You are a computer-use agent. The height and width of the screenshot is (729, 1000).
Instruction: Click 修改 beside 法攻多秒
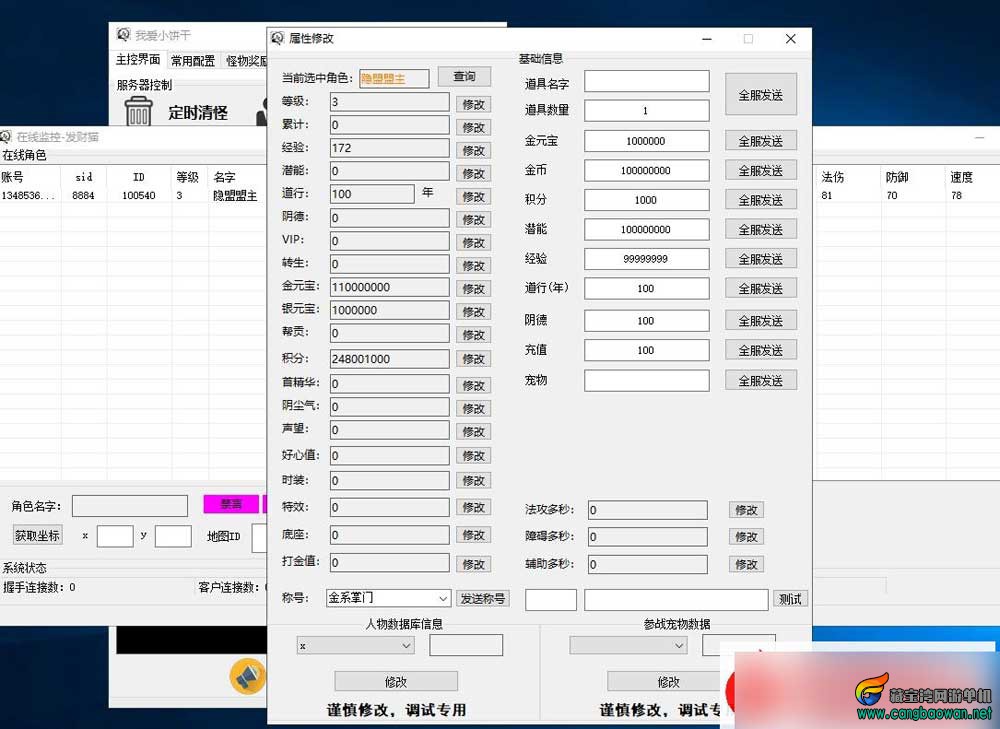point(746,510)
